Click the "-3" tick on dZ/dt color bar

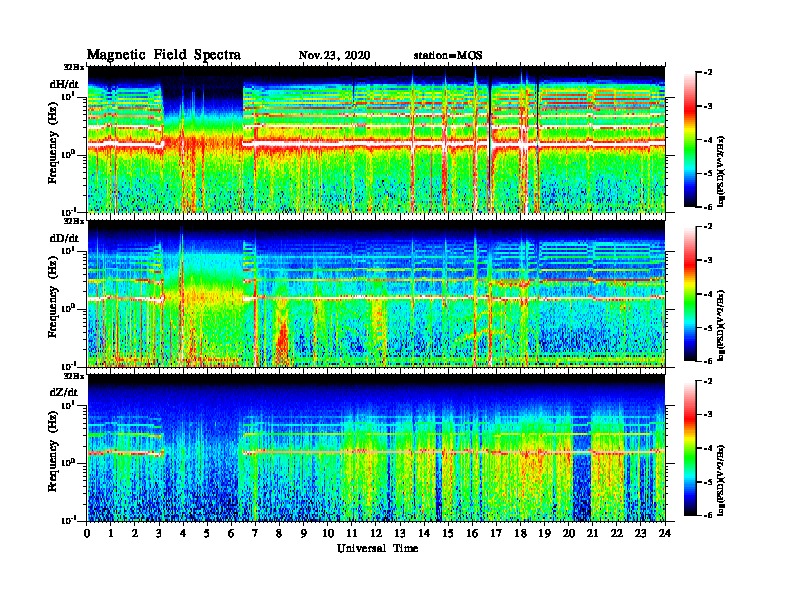click(x=709, y=415)
